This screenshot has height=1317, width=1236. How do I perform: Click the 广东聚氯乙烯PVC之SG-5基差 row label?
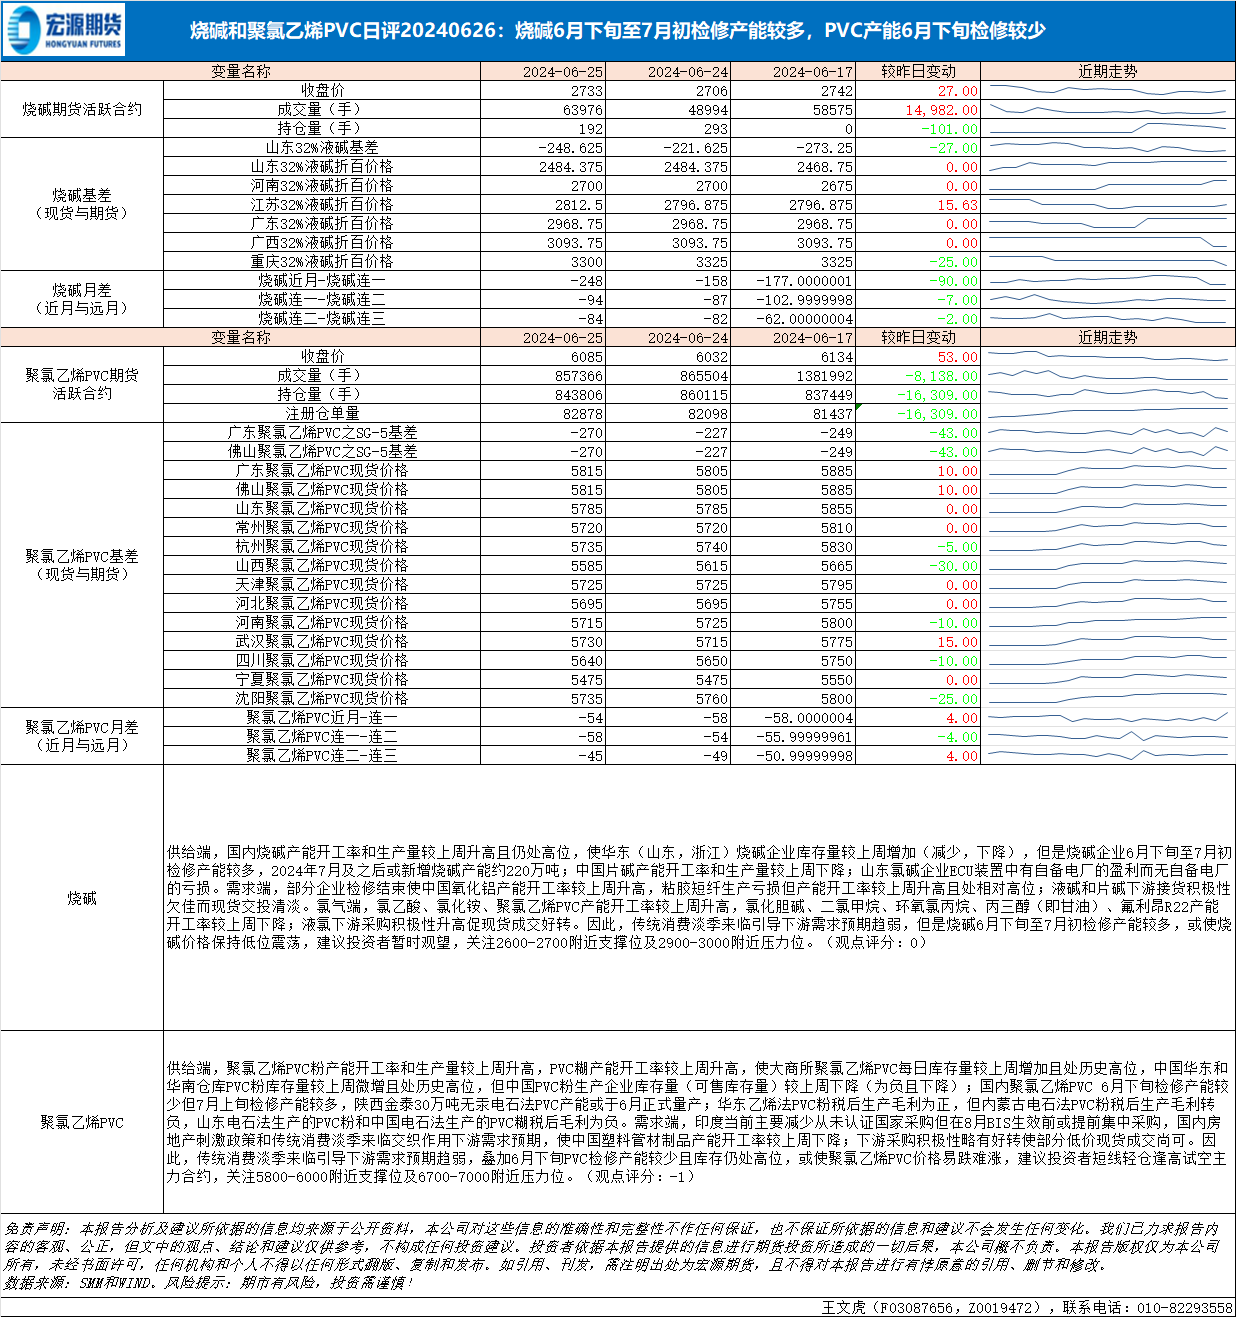pos(321,433)
